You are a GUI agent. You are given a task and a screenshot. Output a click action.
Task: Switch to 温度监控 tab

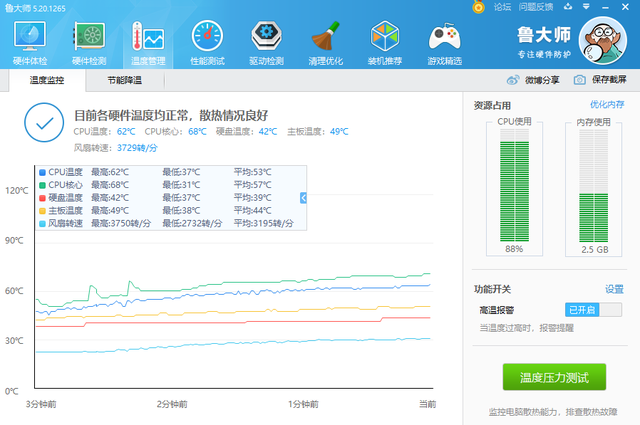point(47,80)
